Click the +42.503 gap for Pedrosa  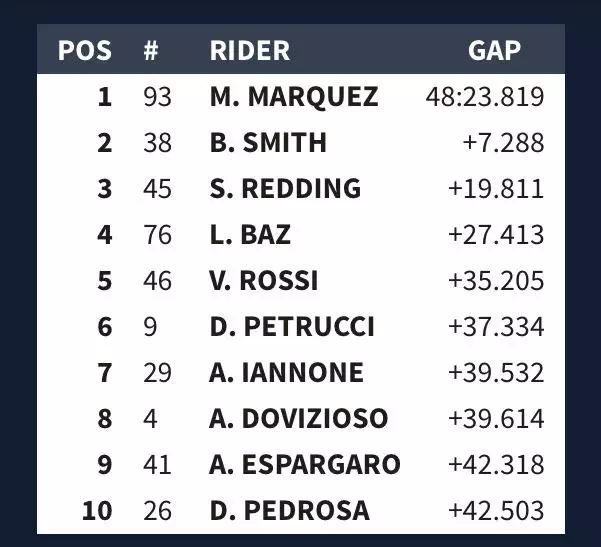coord(496,511)
